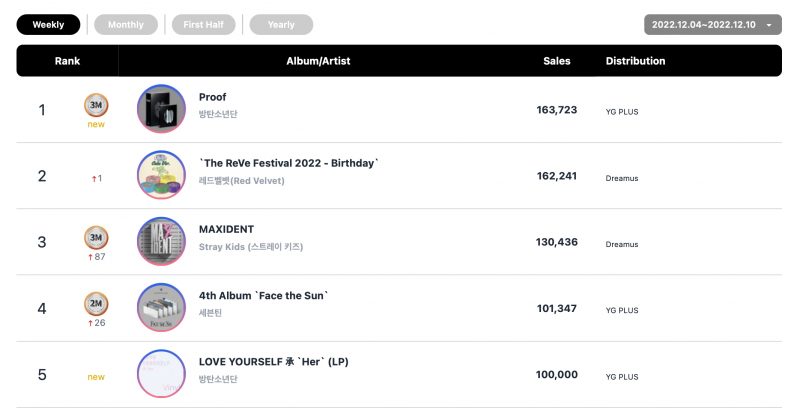Select the First Half chart tab
Image resolution: width=800 pixels, height=413 pixels.
(203, 25)
